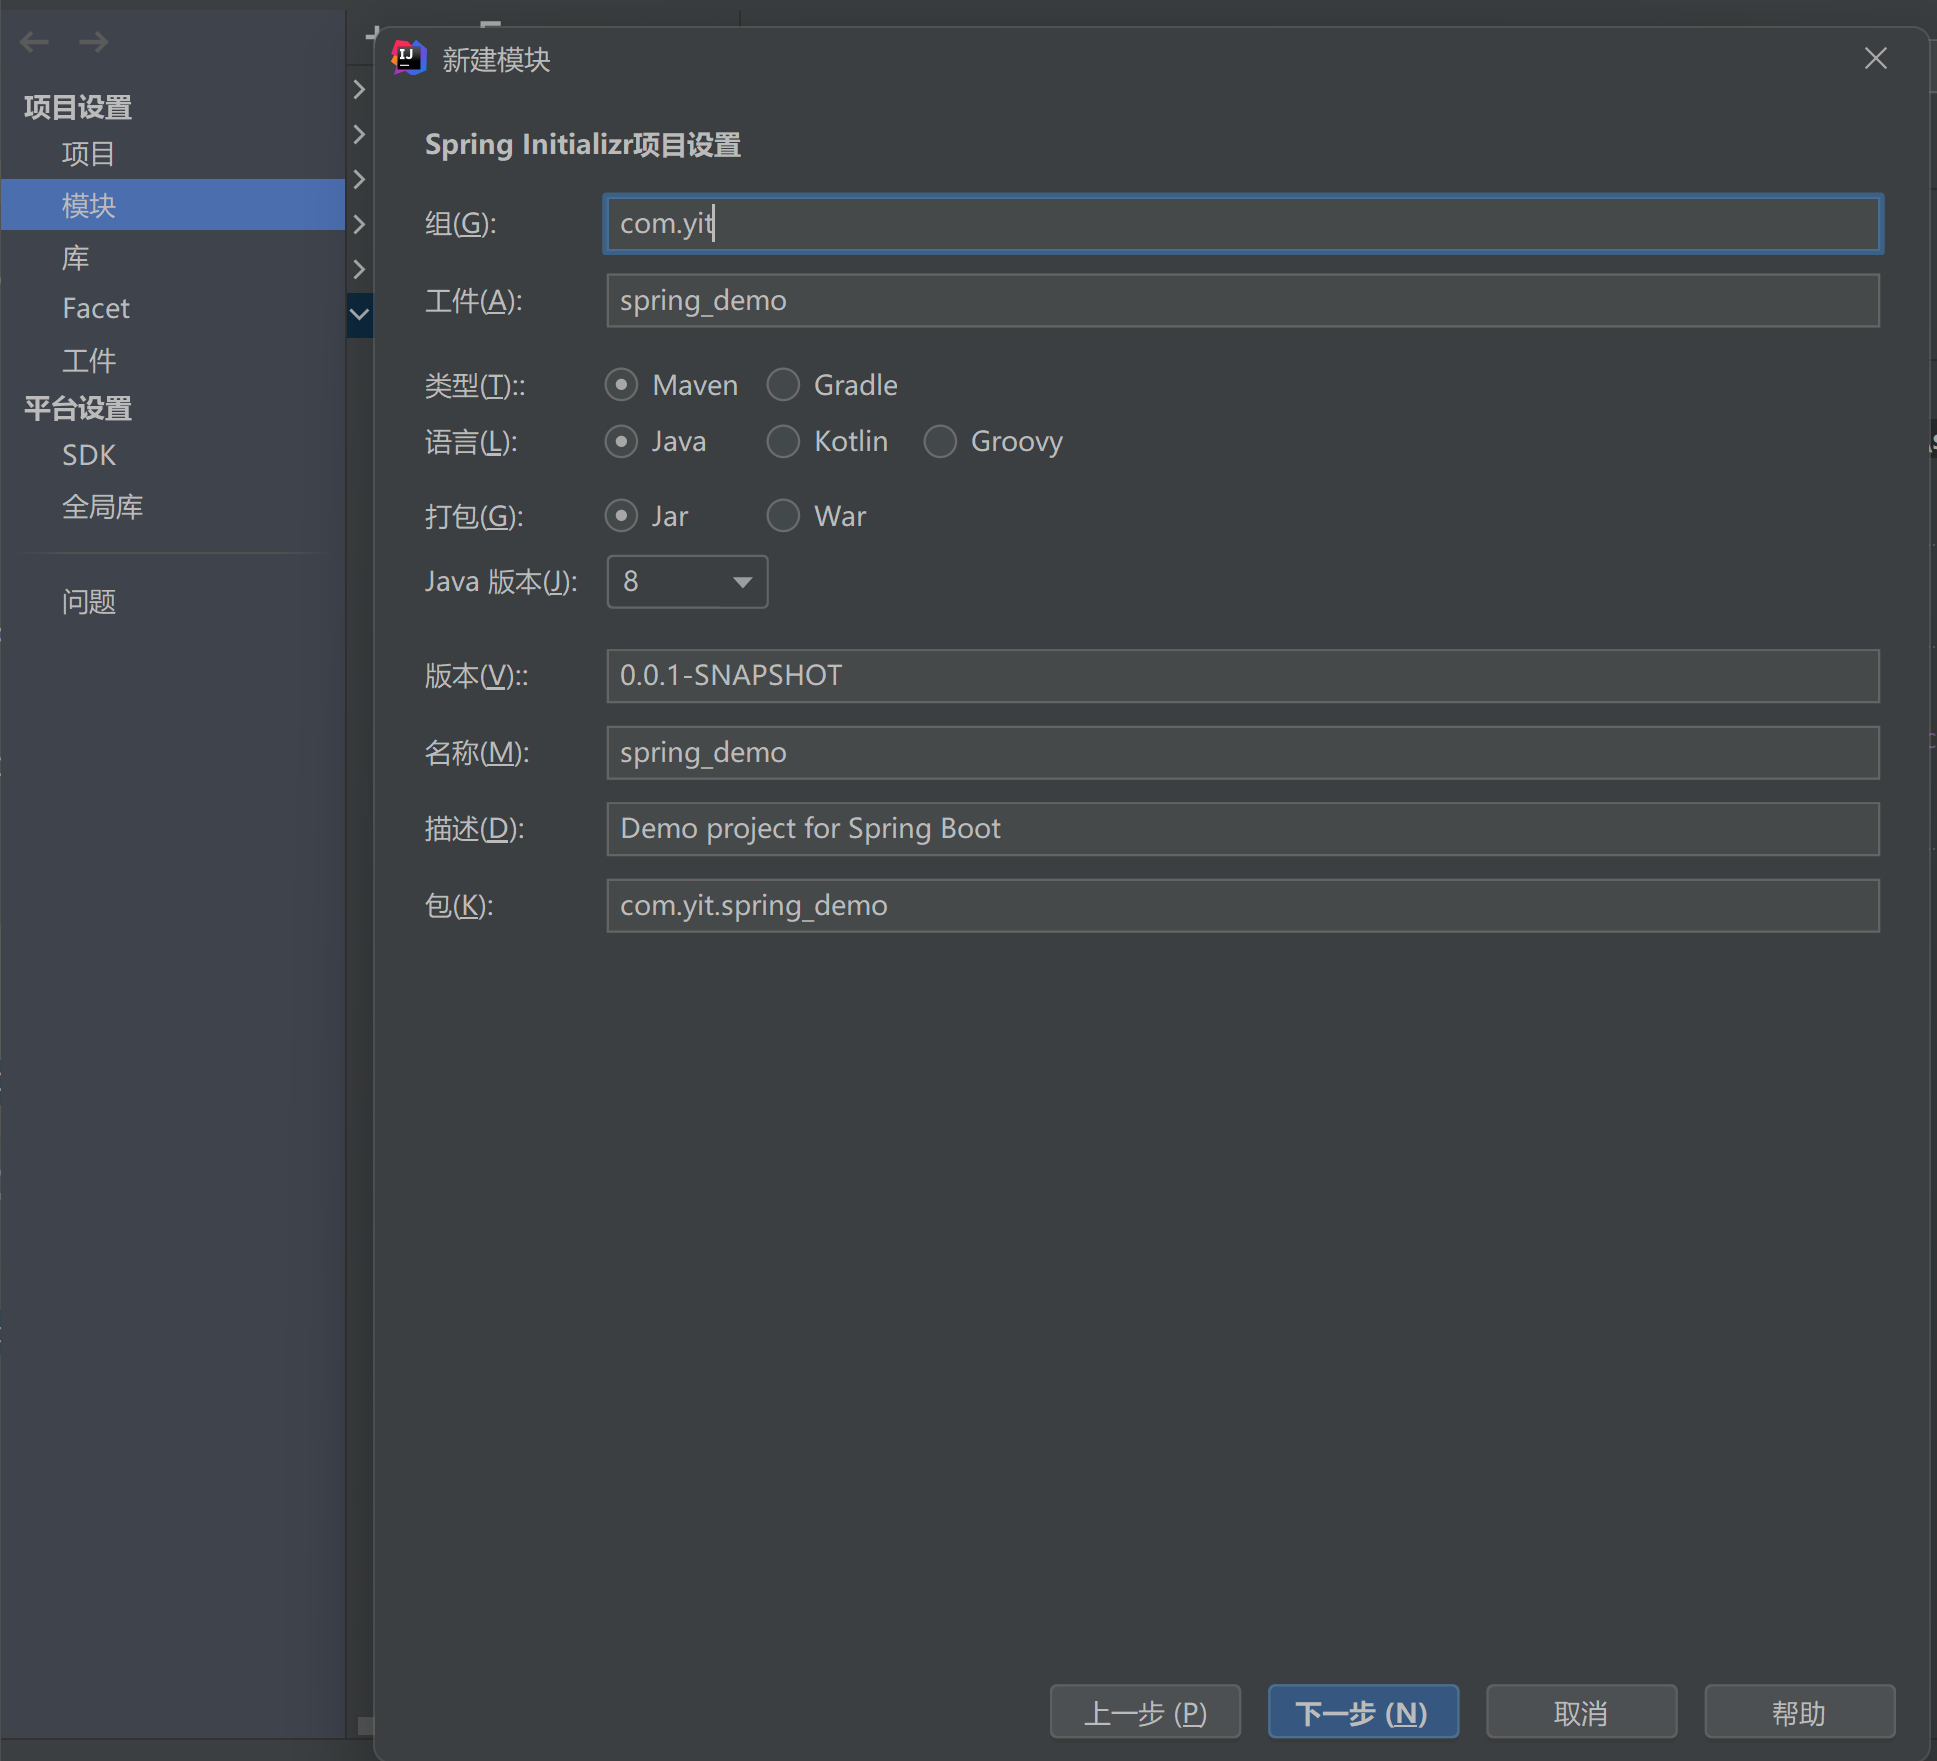Viewport: 1937px width, 1761px height.
Task: Click the forward arrow in Project Structure
Action: 94,42
